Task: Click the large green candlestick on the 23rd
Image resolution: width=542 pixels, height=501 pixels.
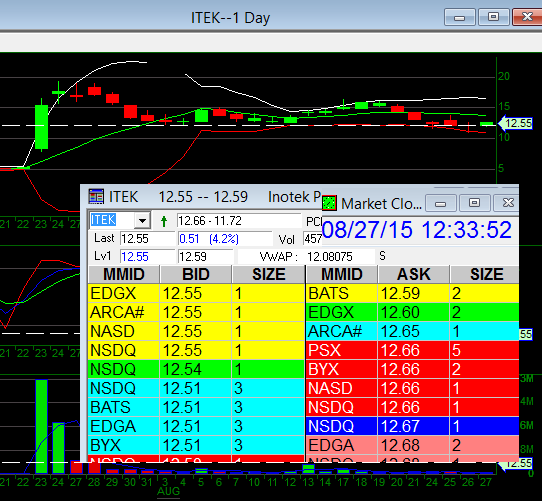Action: tap(41, 127)
